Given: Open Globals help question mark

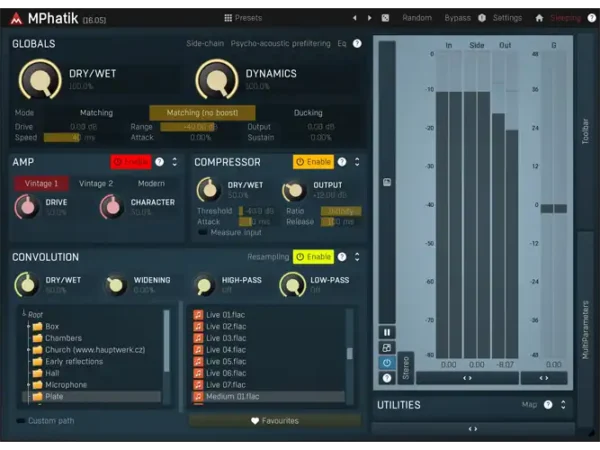Looking at the screenshot, I should coord(357,44).
